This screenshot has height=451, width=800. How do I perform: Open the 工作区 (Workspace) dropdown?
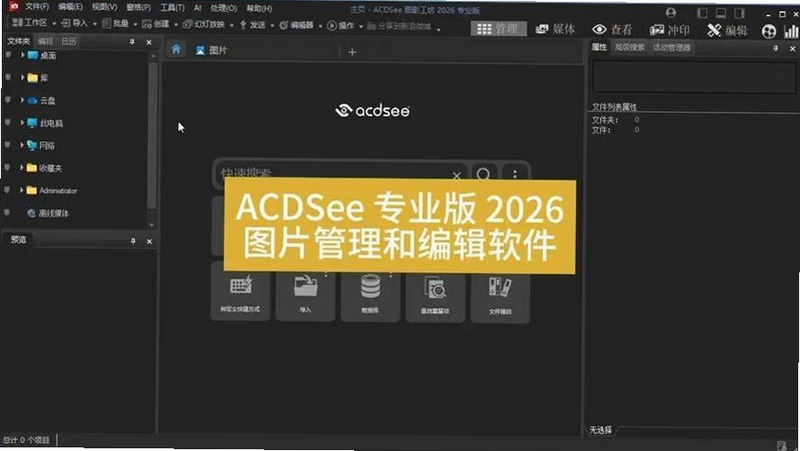pos(34,23)
